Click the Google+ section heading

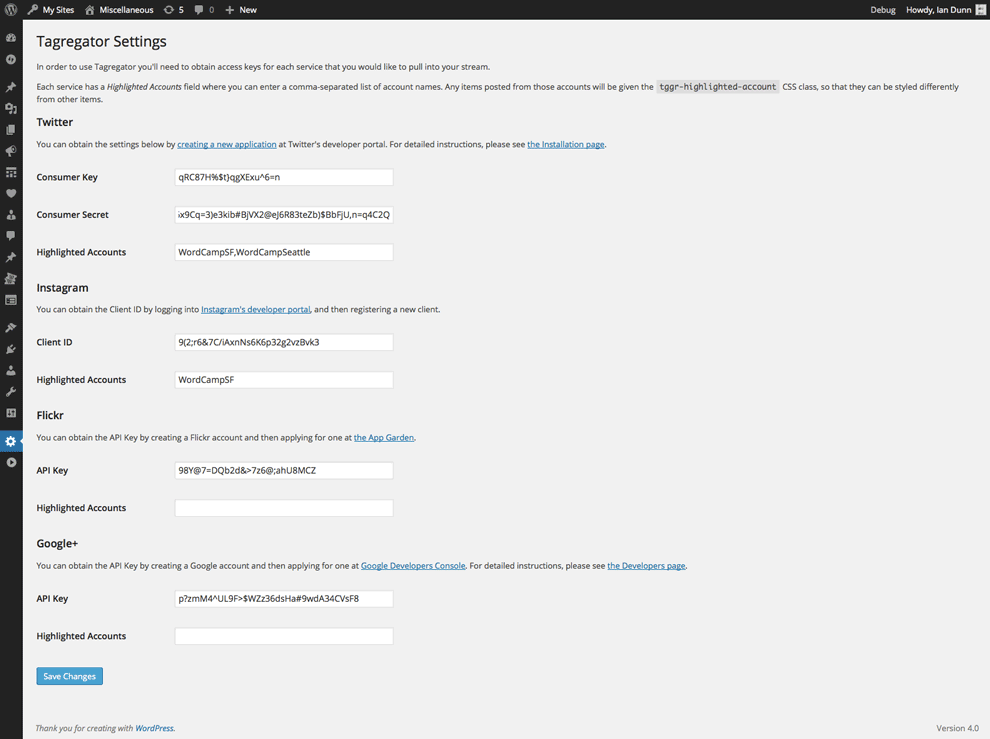pos(57,543)
